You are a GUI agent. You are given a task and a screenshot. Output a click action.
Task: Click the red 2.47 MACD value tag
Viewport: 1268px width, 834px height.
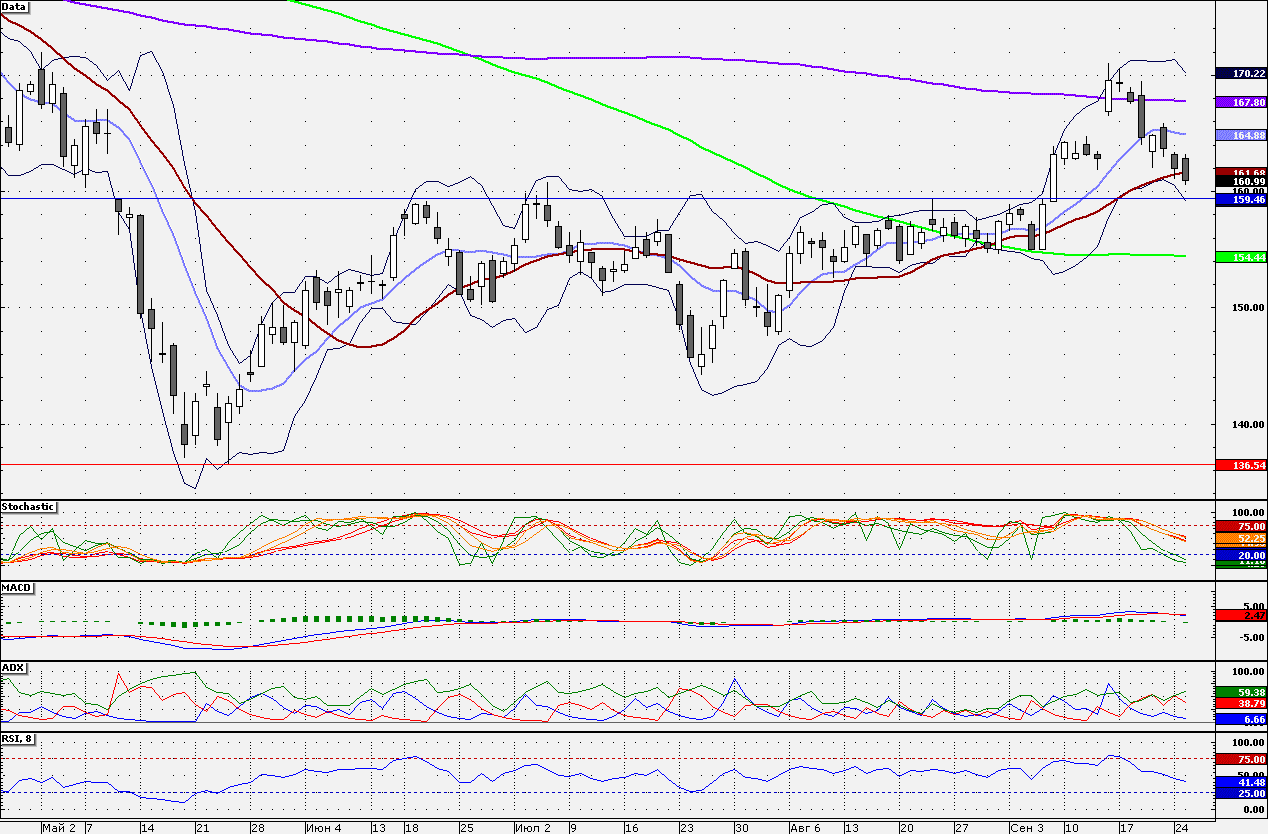(1240, 616)
